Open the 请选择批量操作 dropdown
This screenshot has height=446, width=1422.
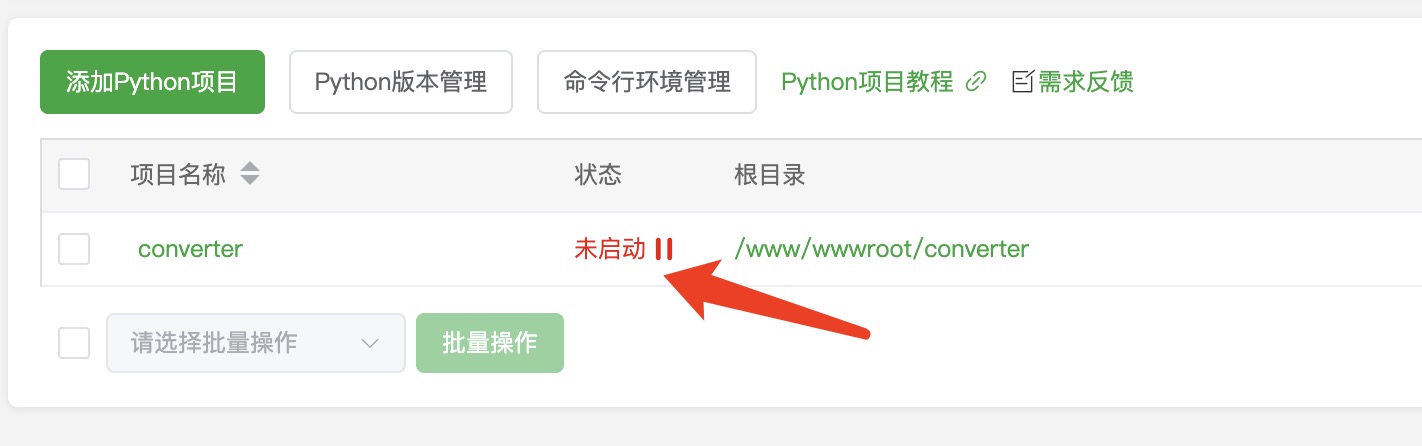click(256, 343)
